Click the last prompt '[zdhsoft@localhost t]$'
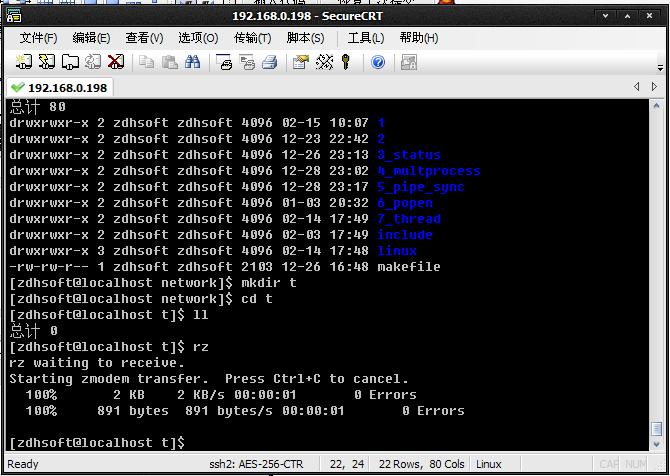Image resolution: width=670 pixels, height=476 pixels. tap(97, 443)
